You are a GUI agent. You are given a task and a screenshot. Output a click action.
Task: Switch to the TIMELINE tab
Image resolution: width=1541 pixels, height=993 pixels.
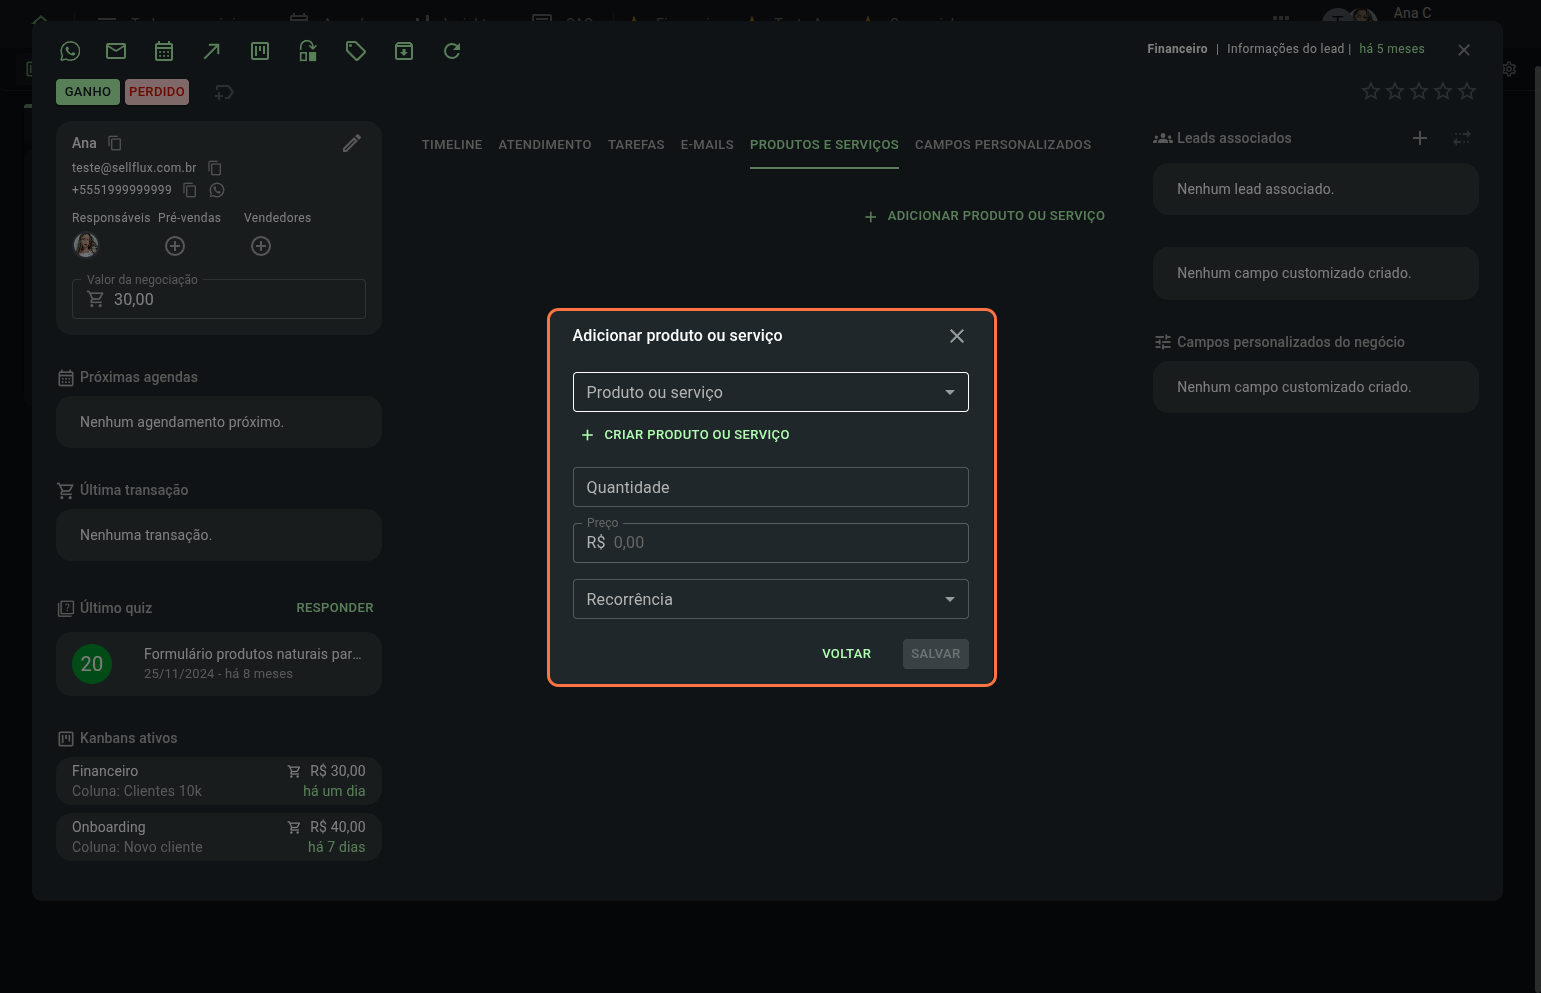pos(452,145)
